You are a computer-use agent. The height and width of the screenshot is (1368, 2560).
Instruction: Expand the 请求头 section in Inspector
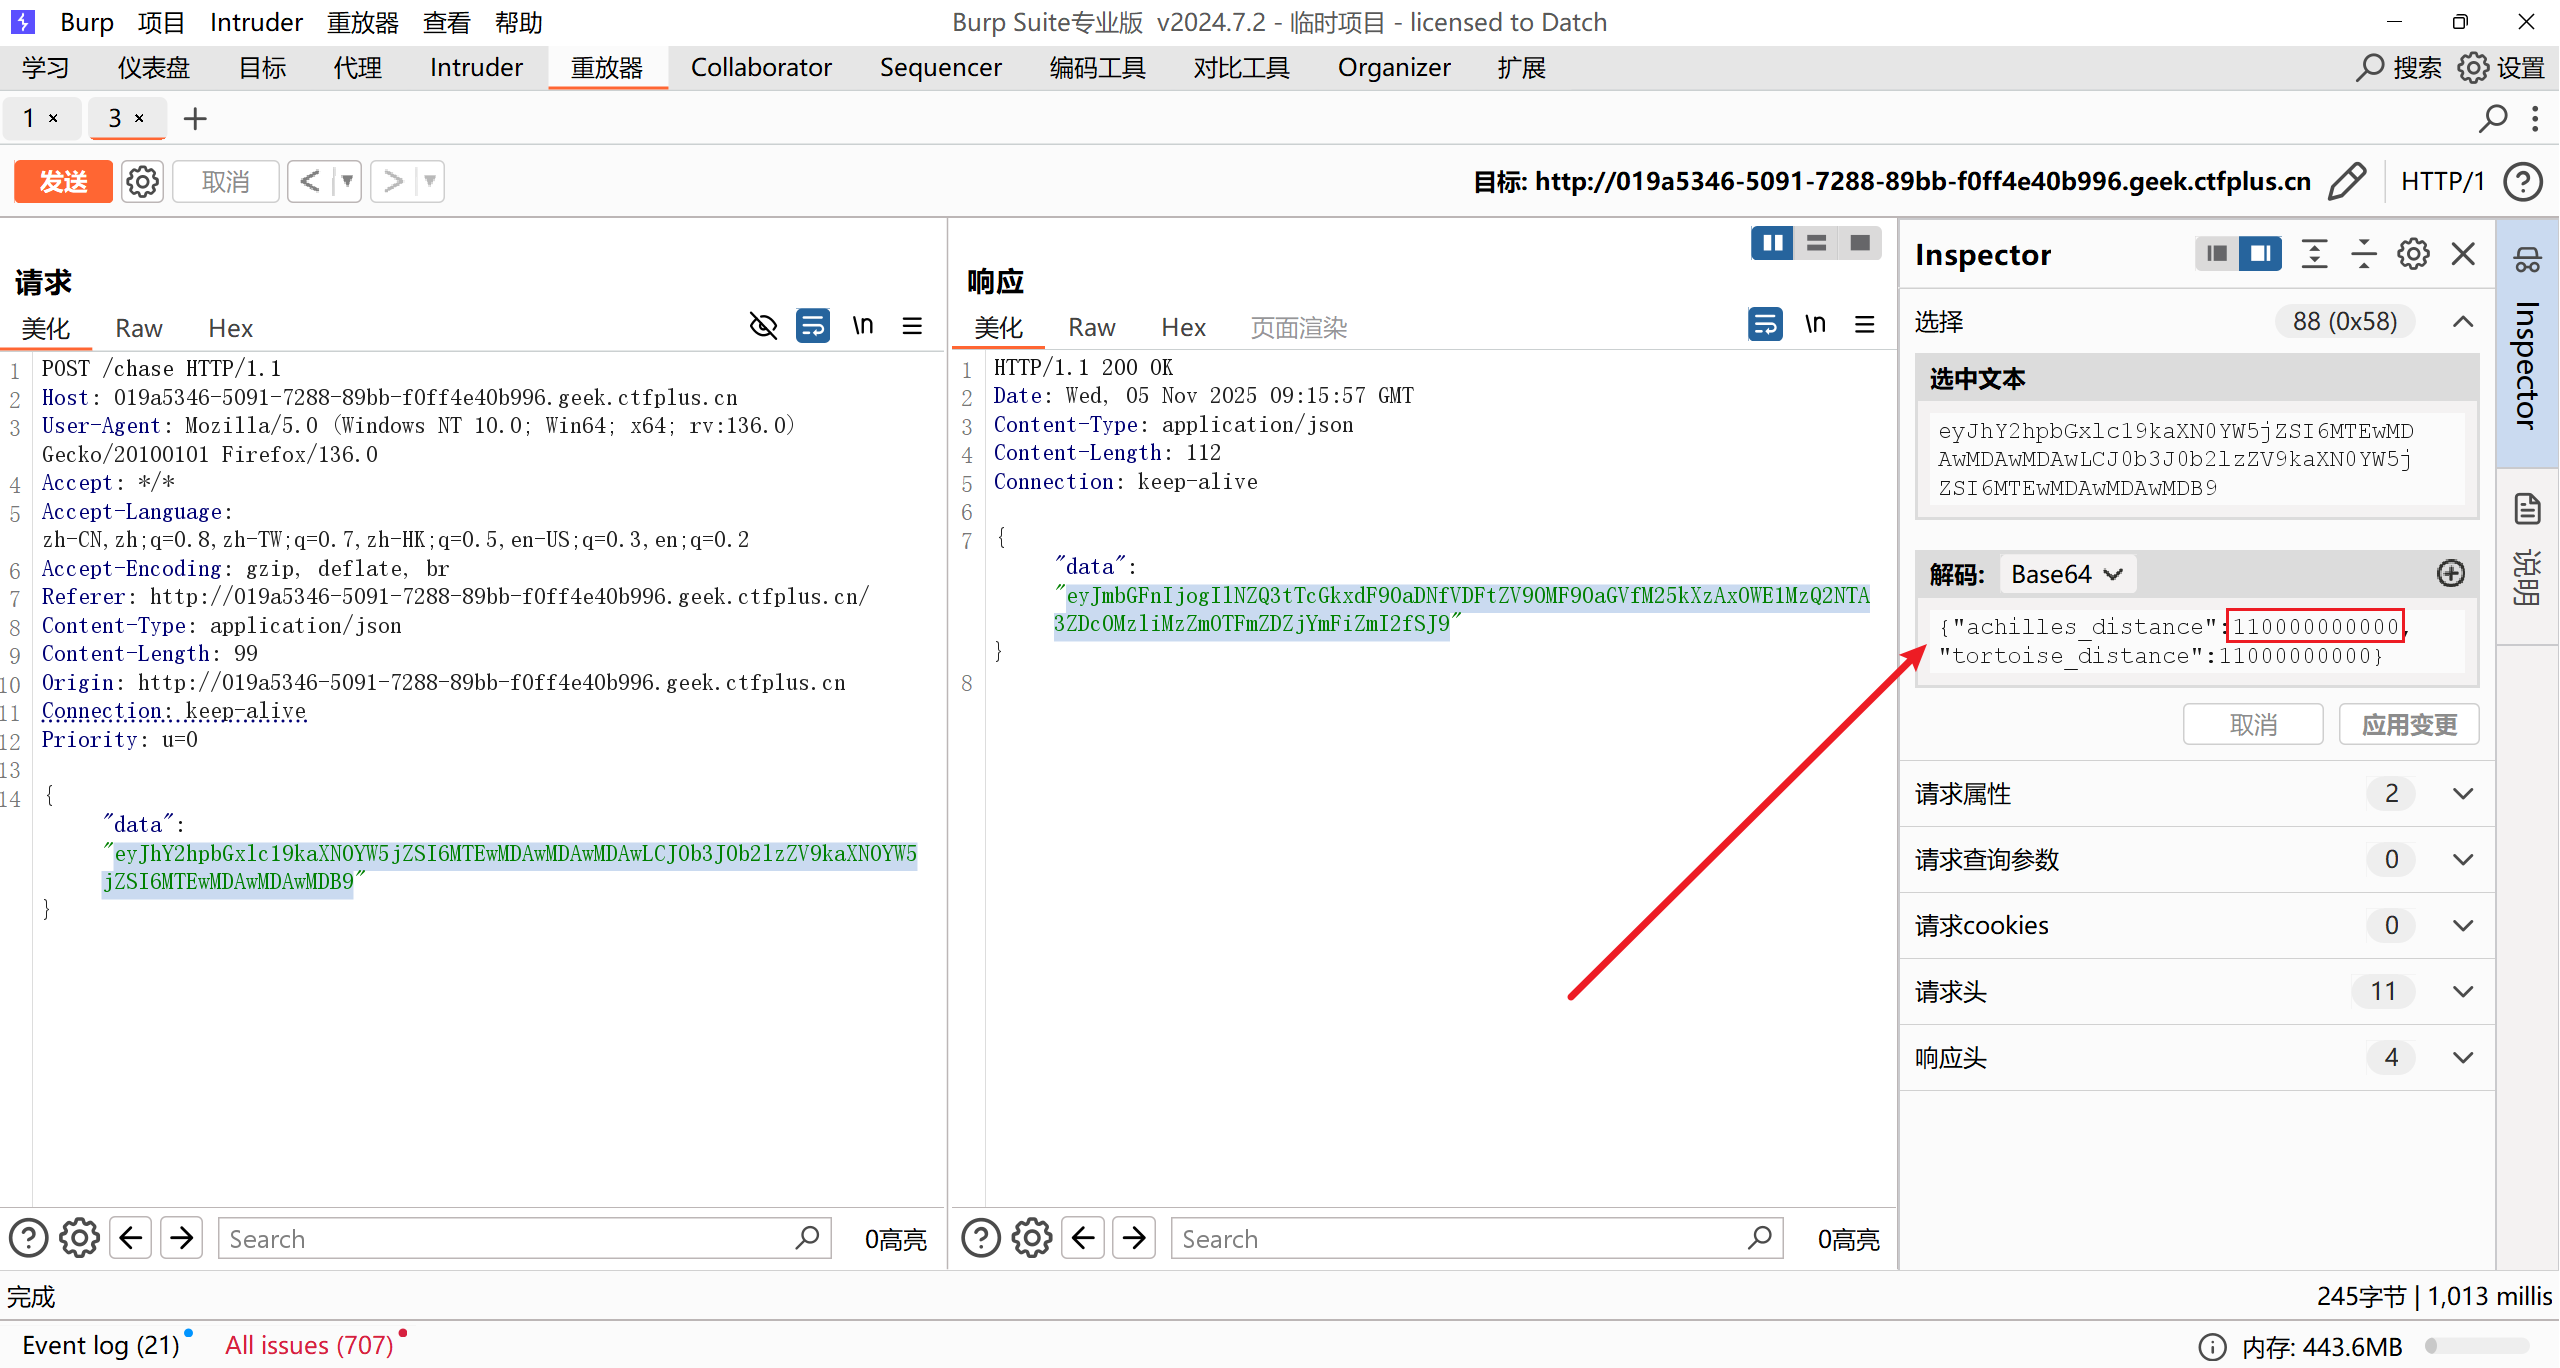pyautogui.click(x=2462, y=991)
